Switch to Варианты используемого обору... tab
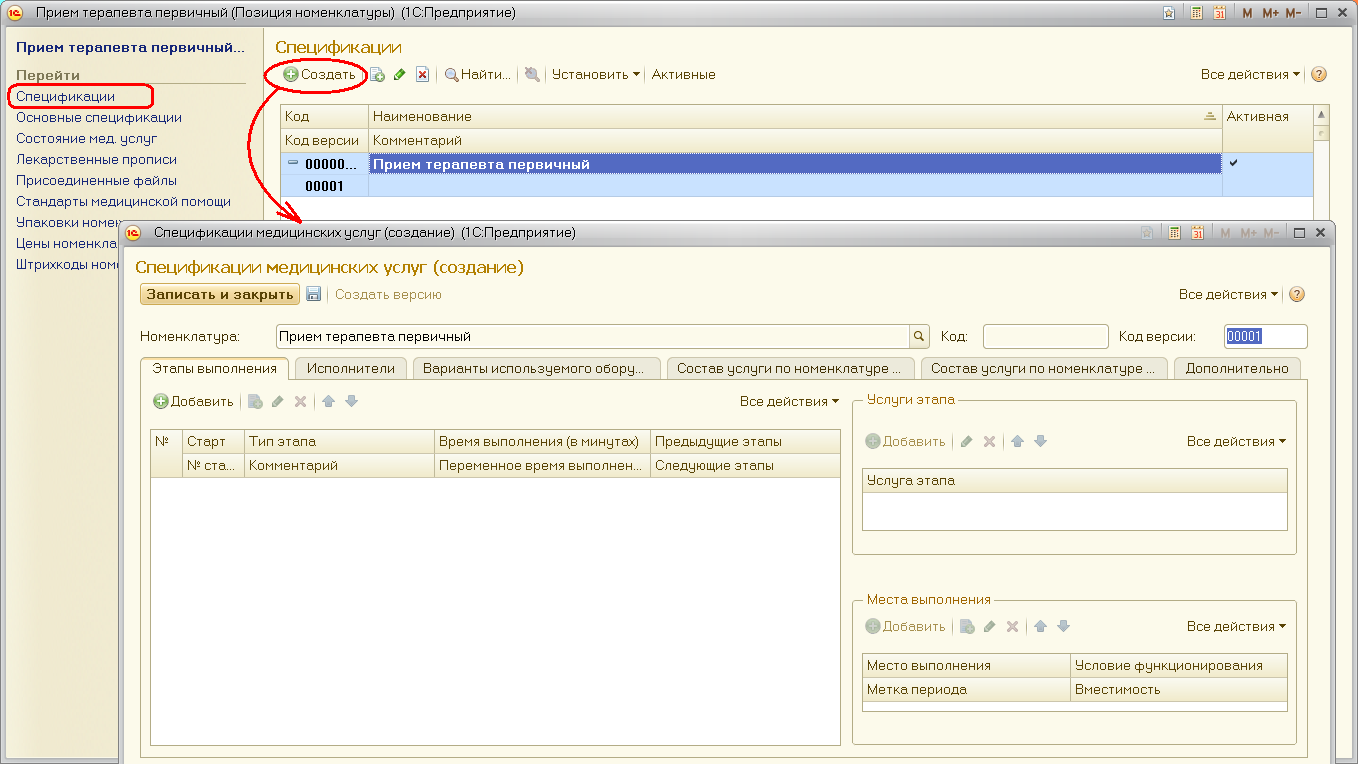Image resolution: width=1358 pixels, height=764 pixels. click(x=536, y=368)
